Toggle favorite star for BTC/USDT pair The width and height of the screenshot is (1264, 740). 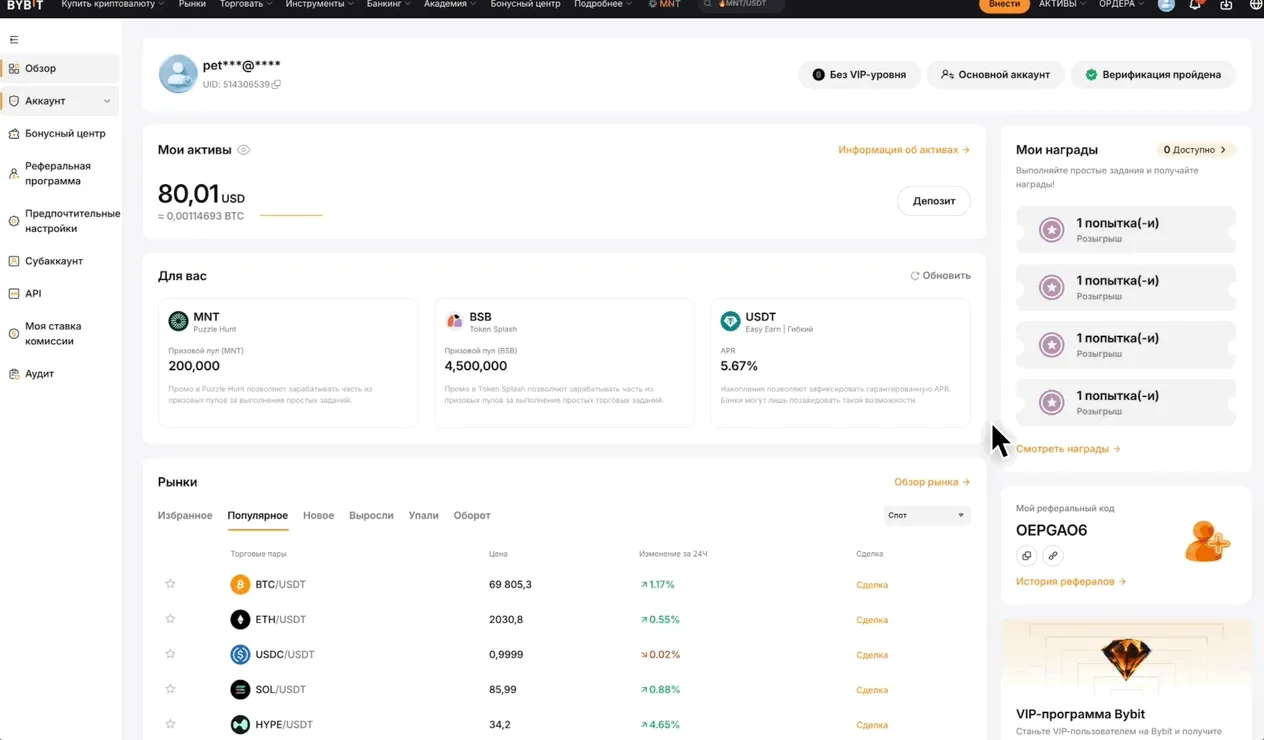pos(170,584)
